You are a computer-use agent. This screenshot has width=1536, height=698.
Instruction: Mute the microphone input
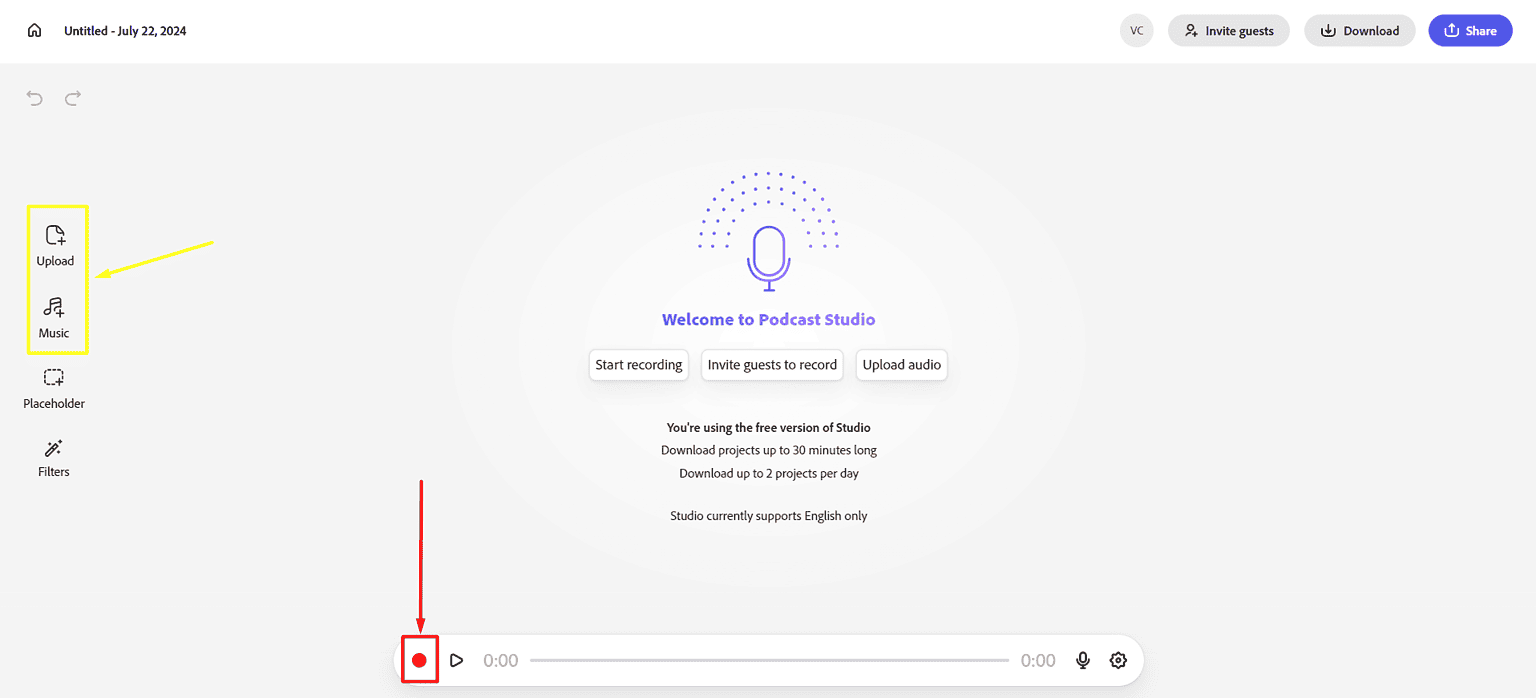(x=1083, y=660)
